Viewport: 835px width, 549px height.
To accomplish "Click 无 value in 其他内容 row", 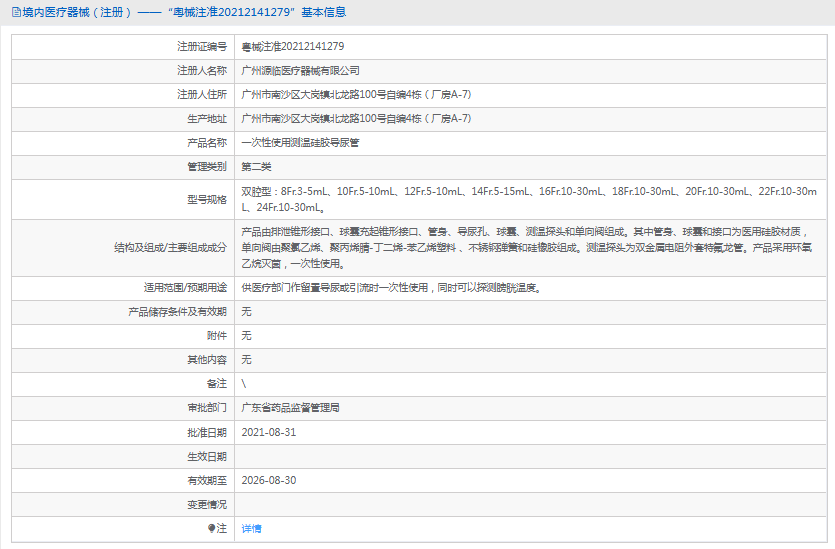I will [x=246, y=359].
